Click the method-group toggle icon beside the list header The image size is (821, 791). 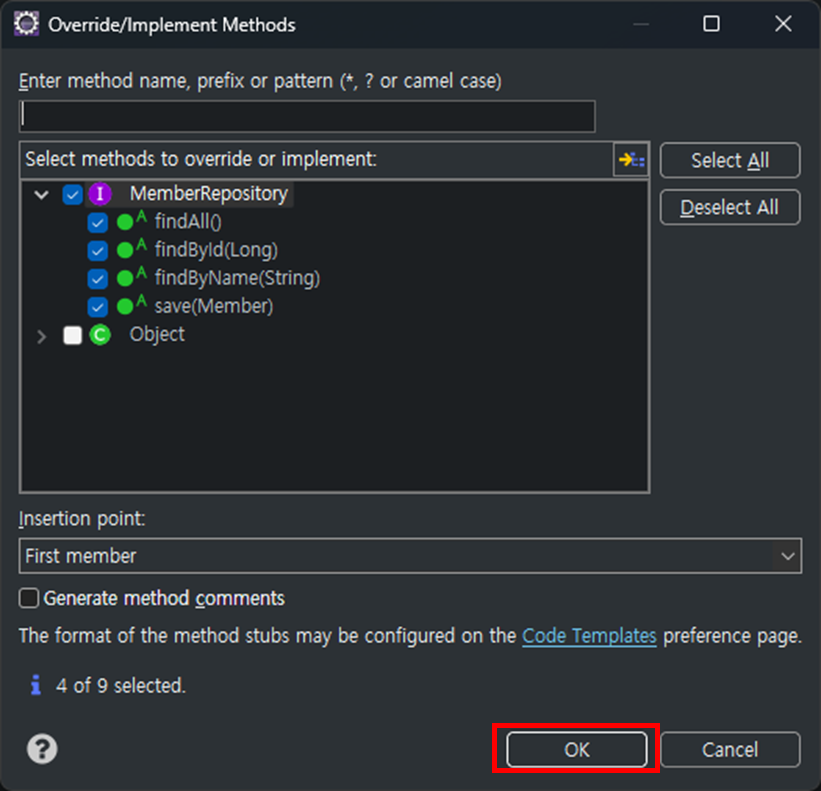click(631, 159)
